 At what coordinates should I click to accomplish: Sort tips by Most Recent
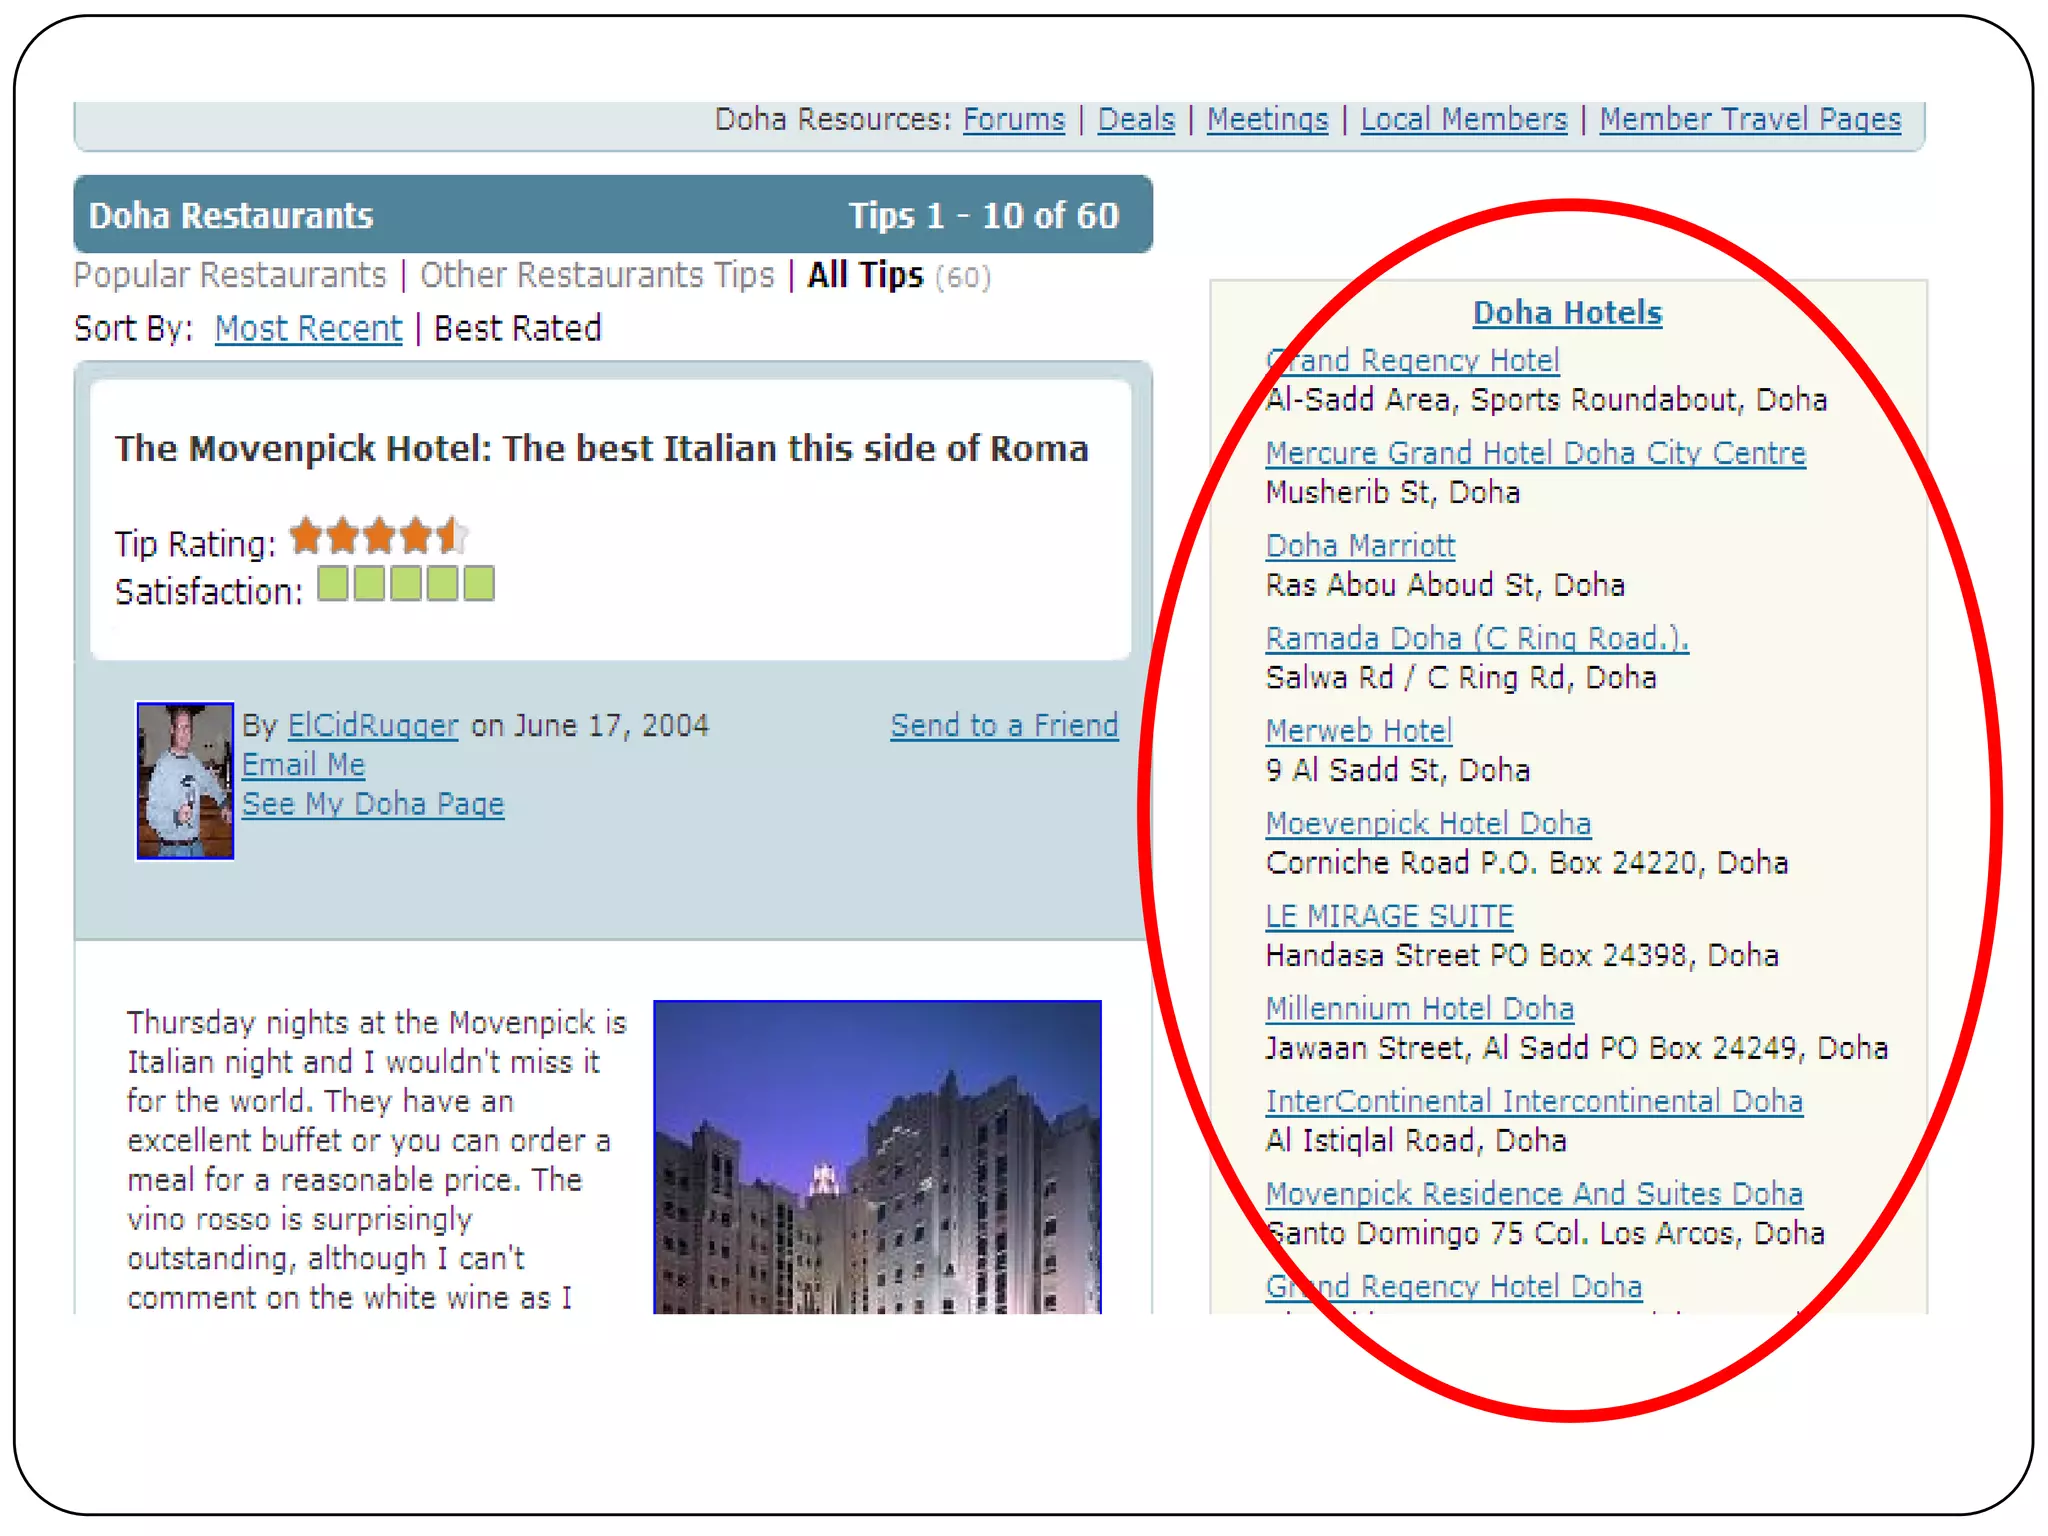[x=308, y=329]
